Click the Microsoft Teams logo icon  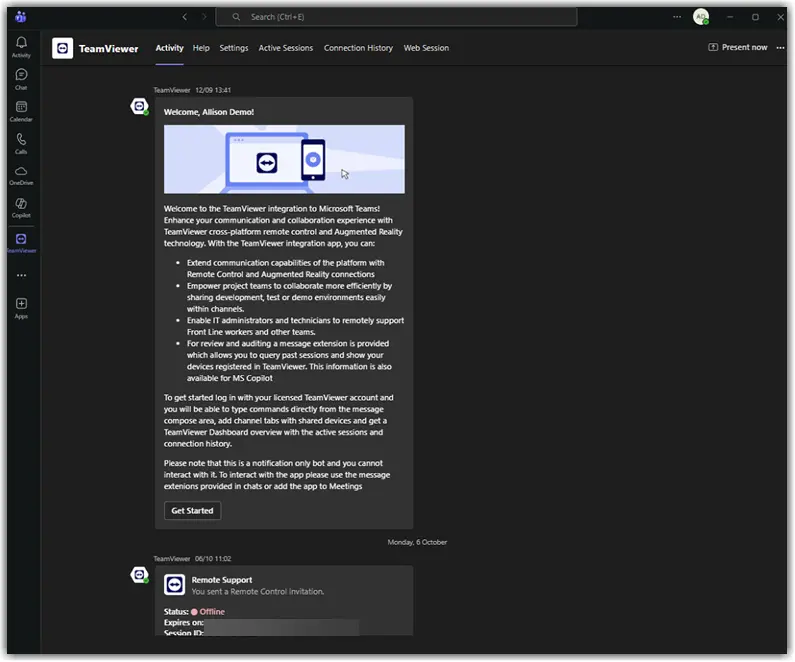21,17
